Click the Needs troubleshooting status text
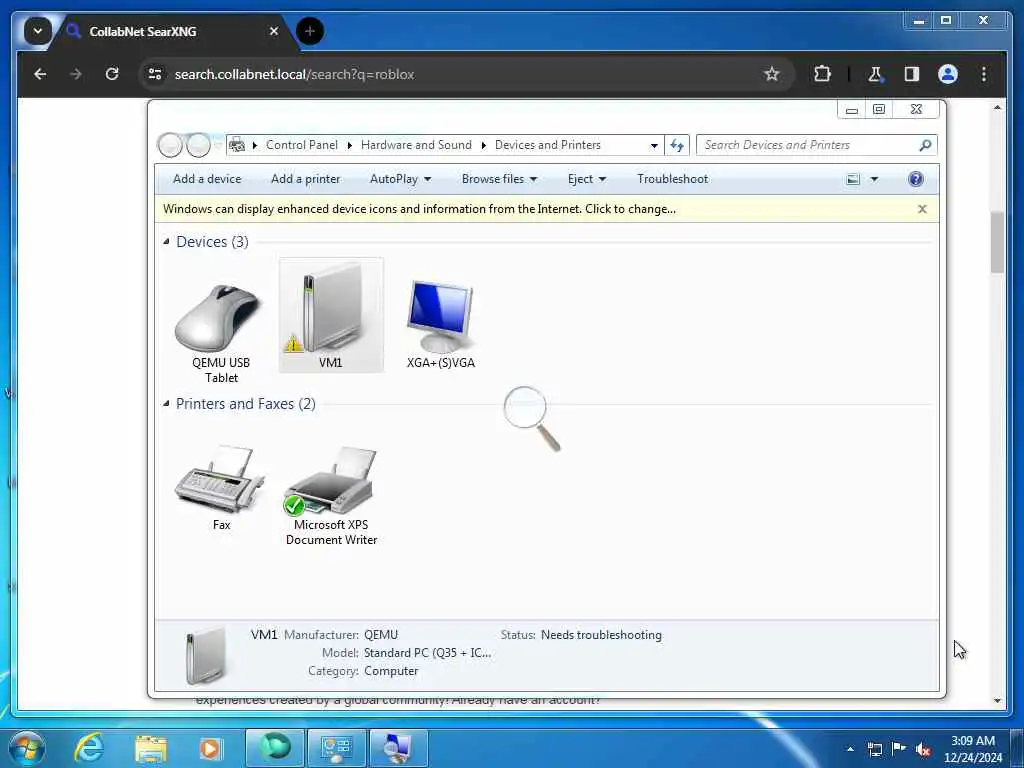This screenshot has width=1024, height=768. [601, 635]
